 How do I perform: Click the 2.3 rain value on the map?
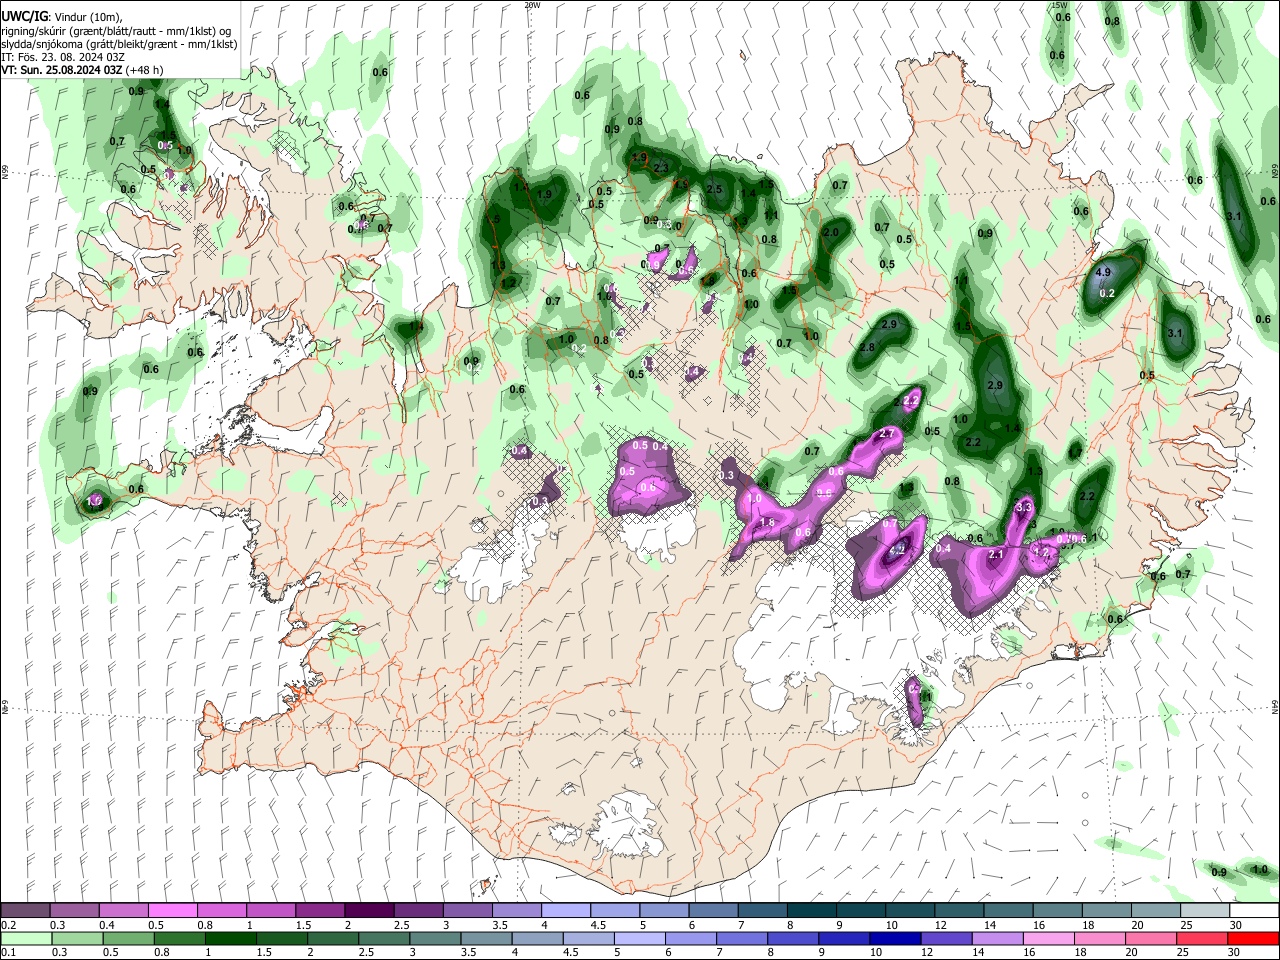(x=661, y=168)
